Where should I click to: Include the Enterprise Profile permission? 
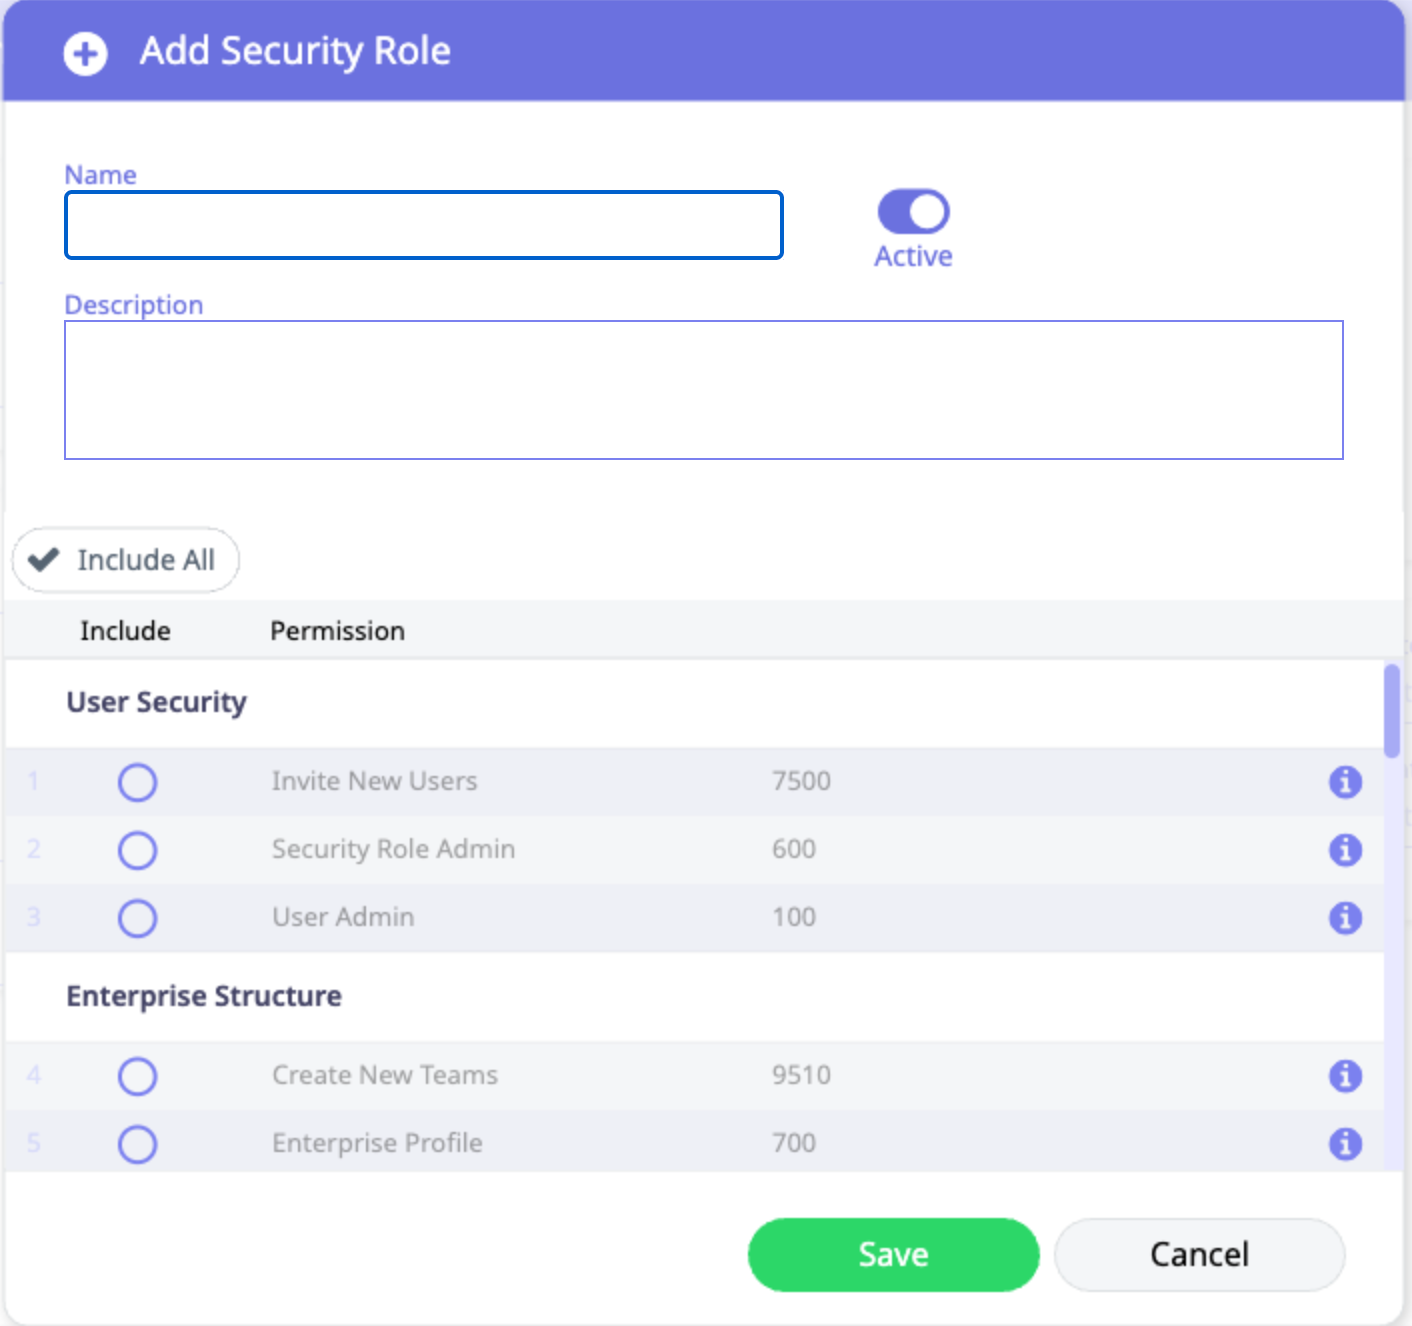point(138,1143)
